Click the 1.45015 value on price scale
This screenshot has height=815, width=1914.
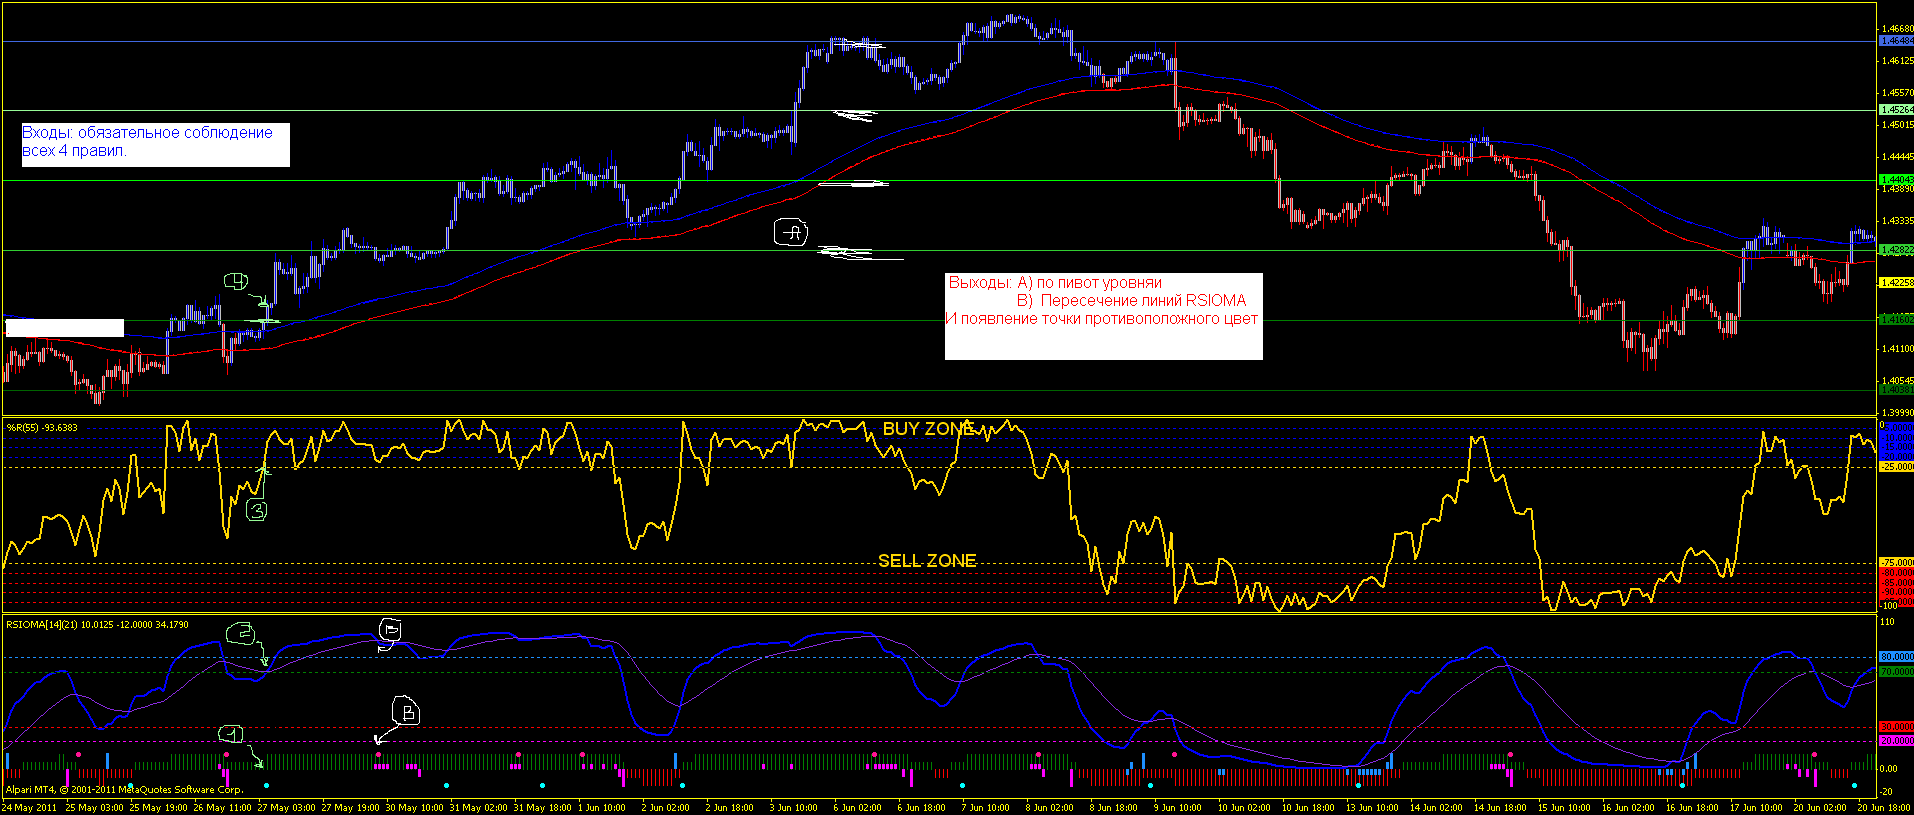point(1897,125)
